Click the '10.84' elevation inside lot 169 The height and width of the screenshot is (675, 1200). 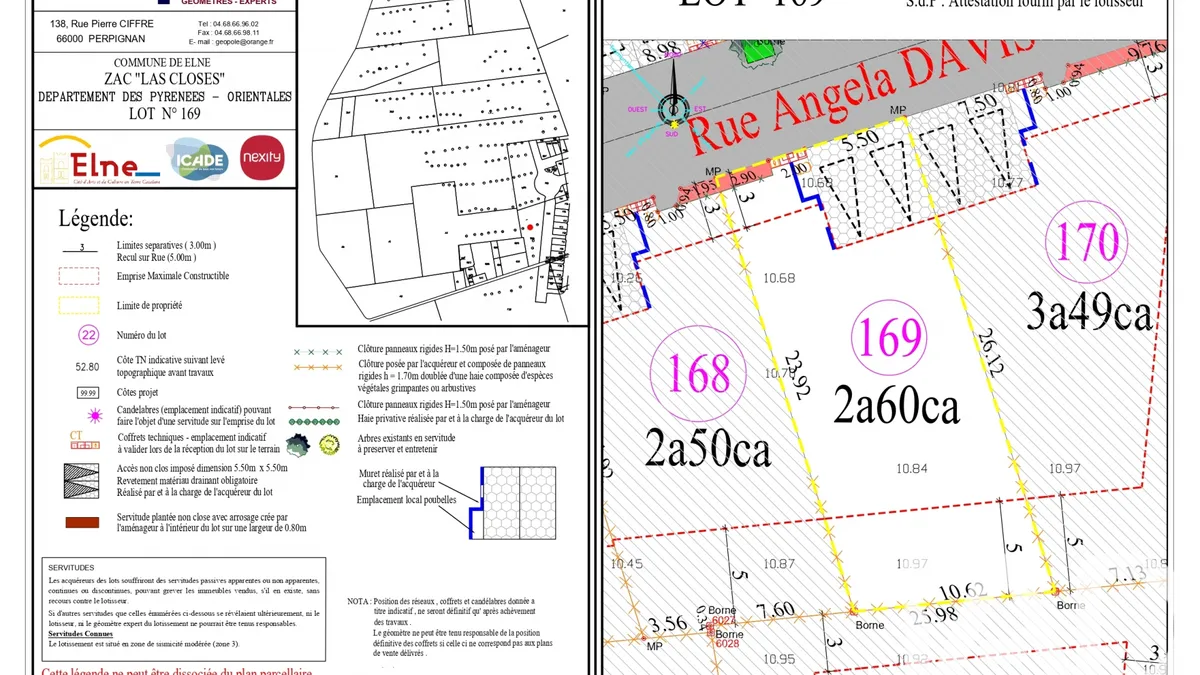coord(912,468)
